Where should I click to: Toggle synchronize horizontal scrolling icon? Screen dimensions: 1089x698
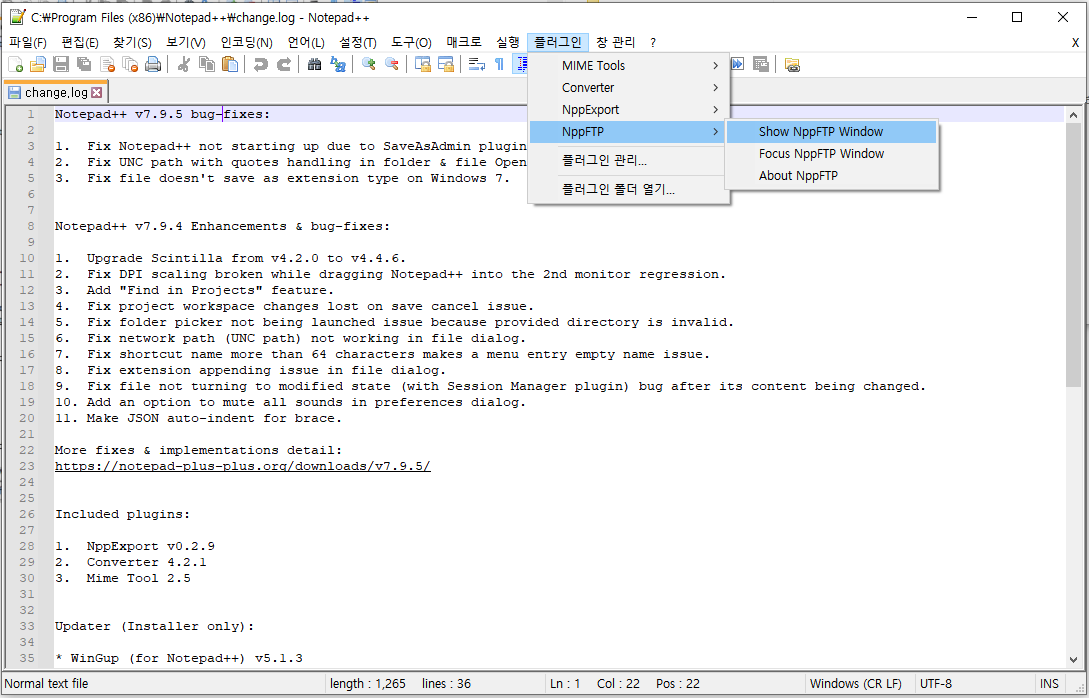point(445,65)
